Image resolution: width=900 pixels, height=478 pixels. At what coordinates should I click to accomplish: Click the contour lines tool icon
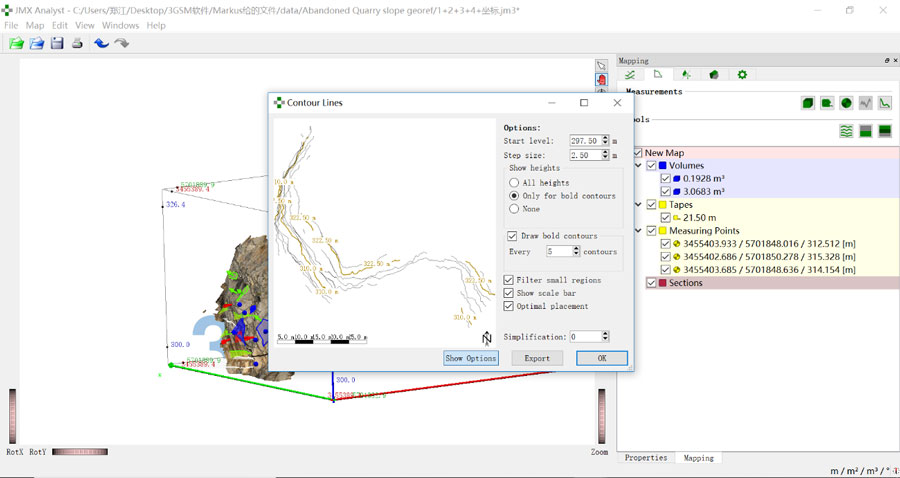pos(847,131)
